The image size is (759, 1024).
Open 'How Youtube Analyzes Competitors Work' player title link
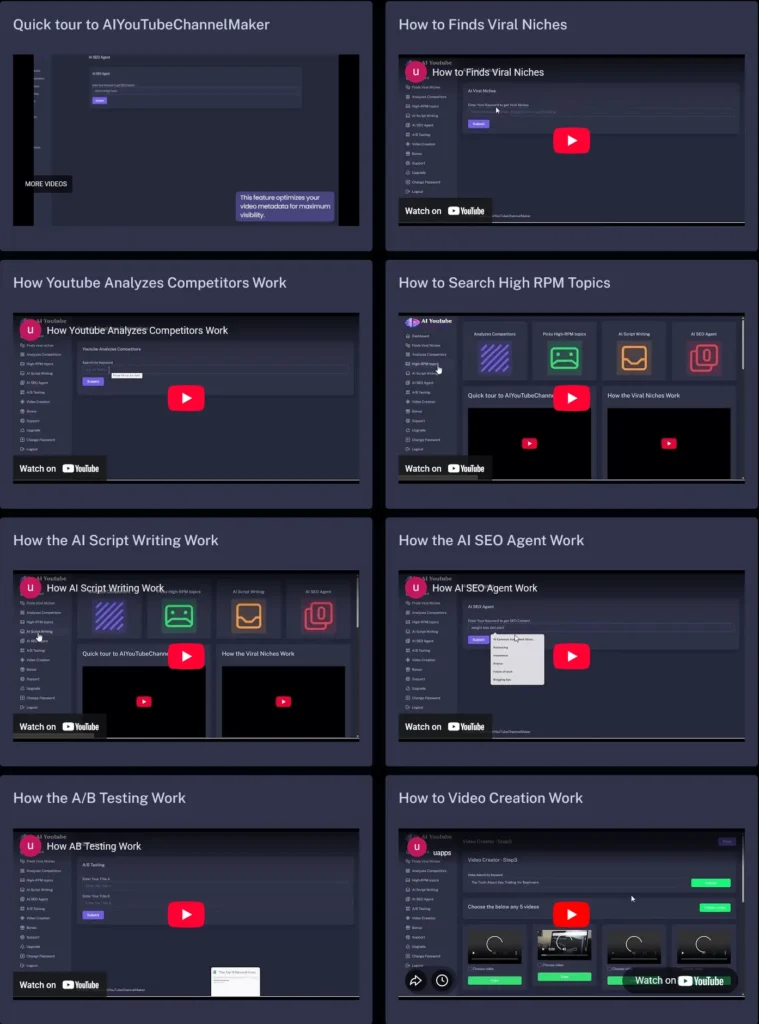click(x=137, y=330)
